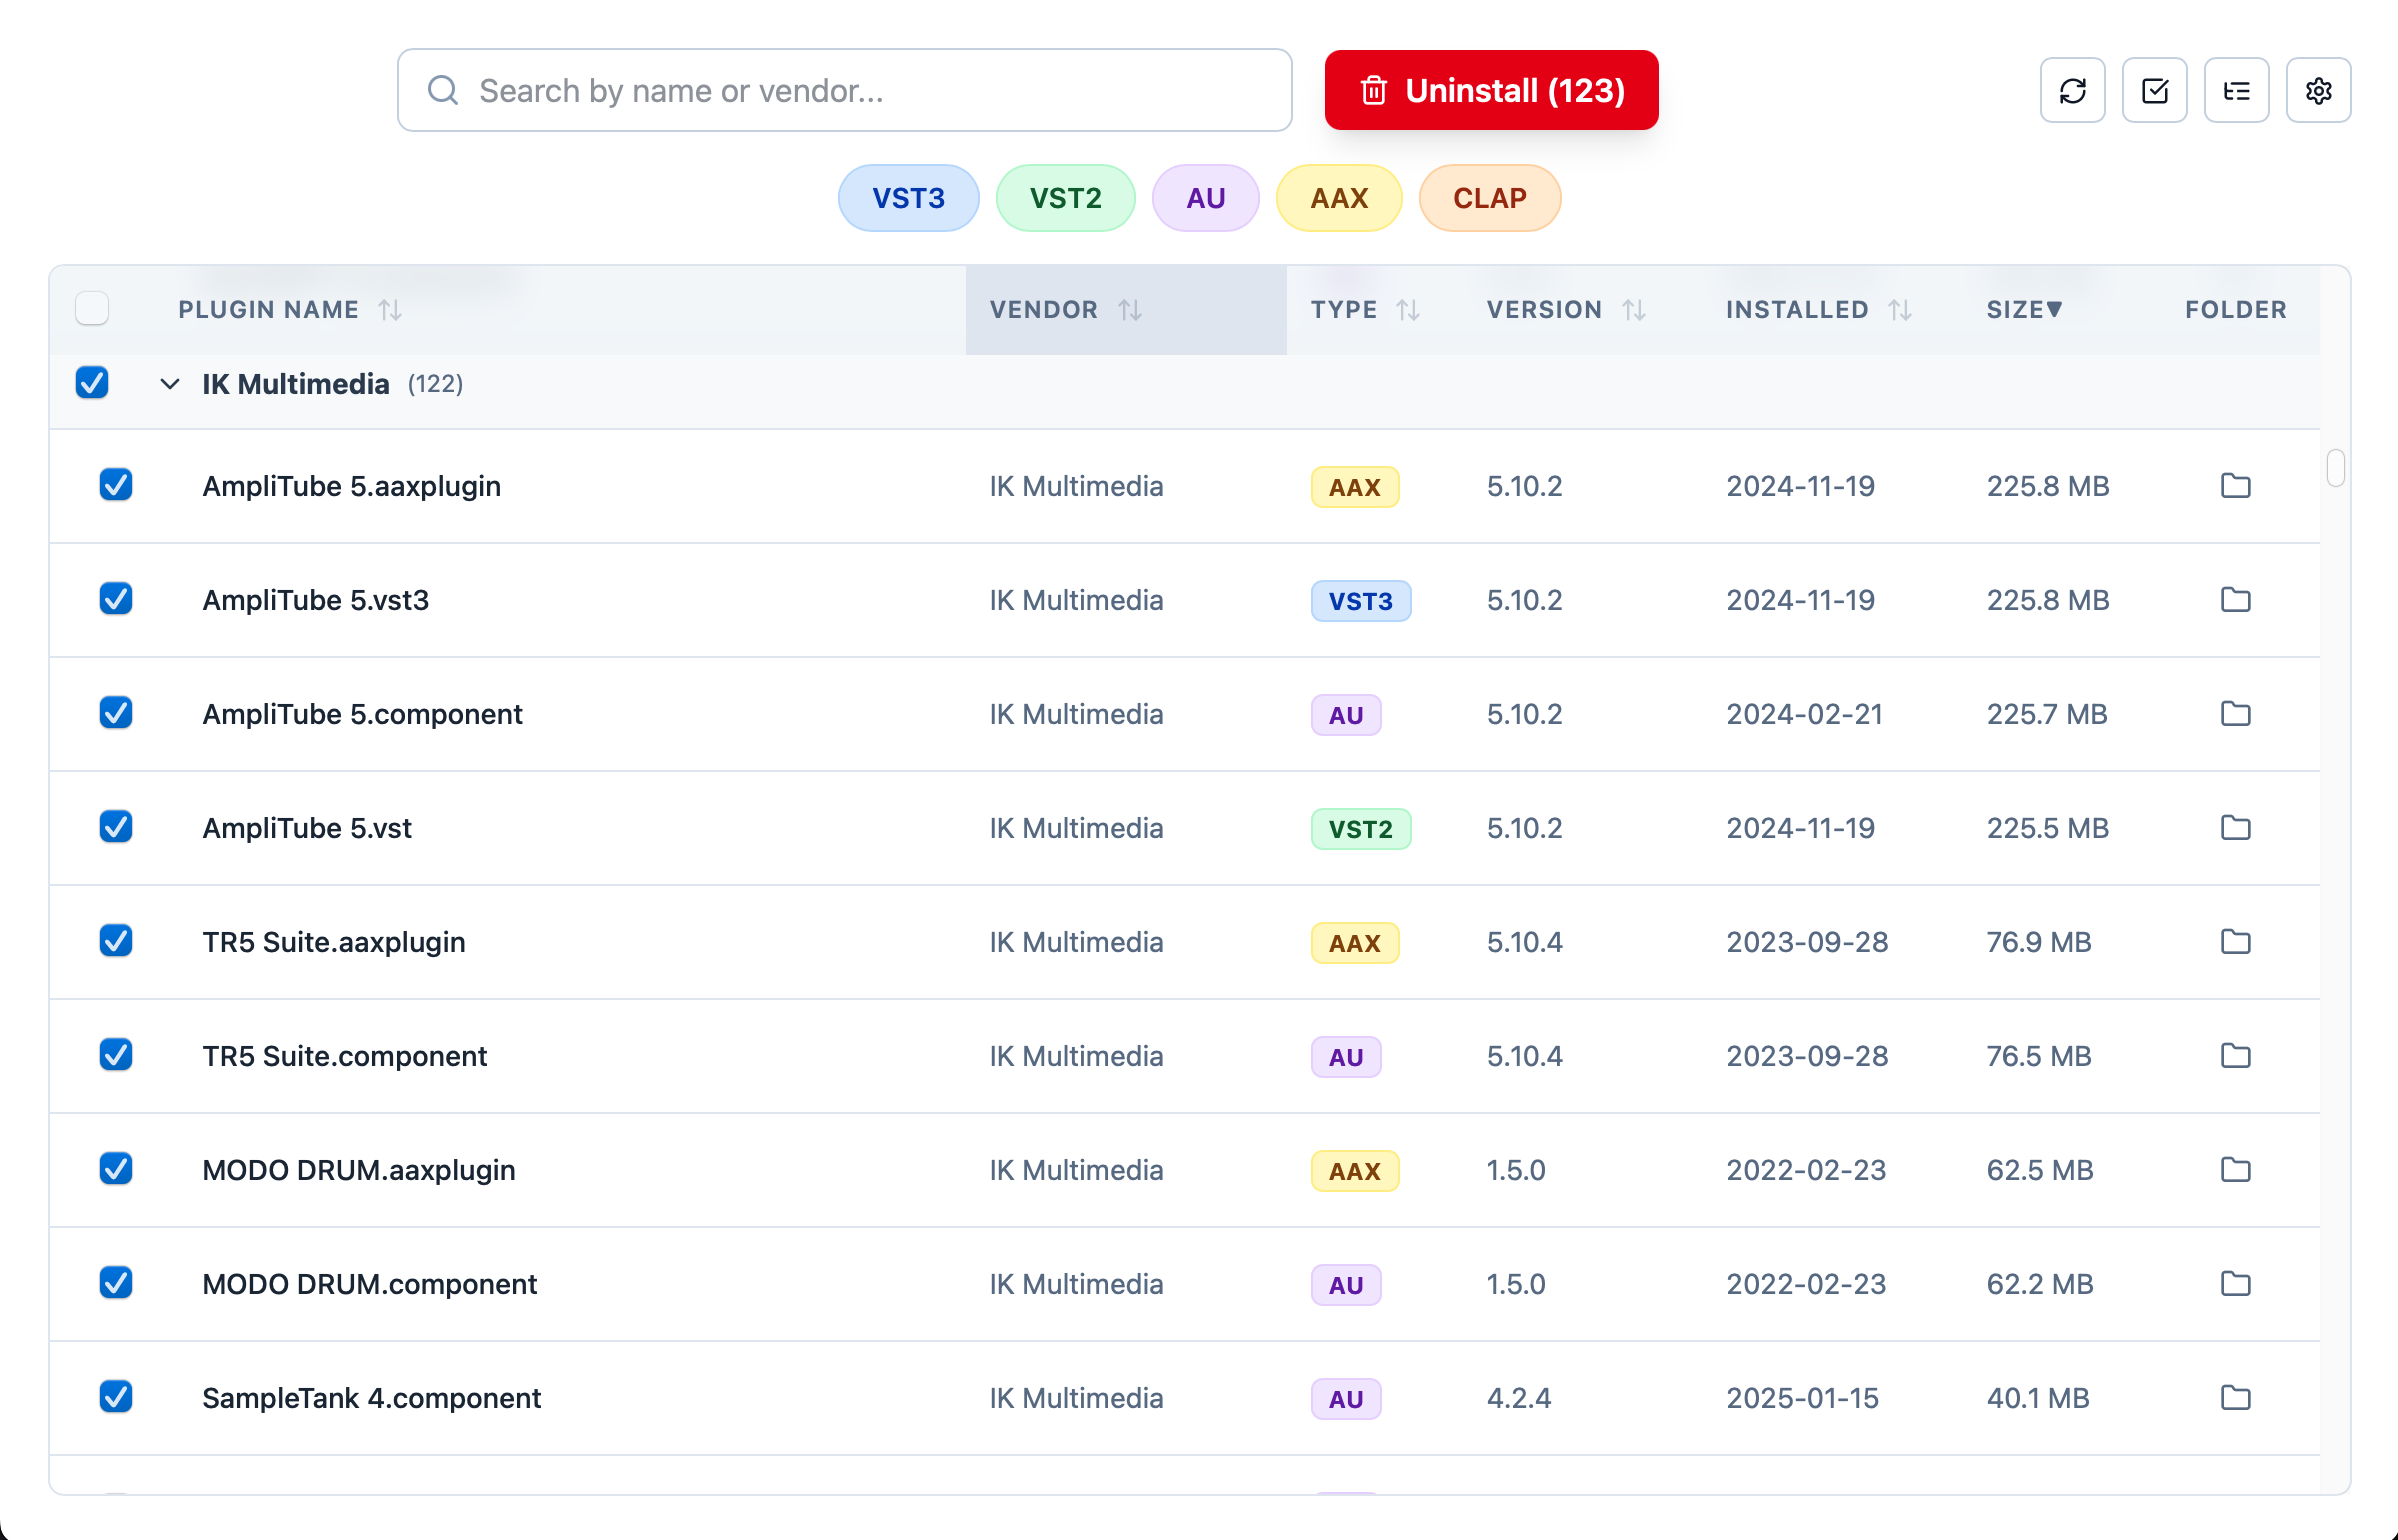
Task: Open folder for TR5 Suite.aaxplugin
Action: point(2235,942)
